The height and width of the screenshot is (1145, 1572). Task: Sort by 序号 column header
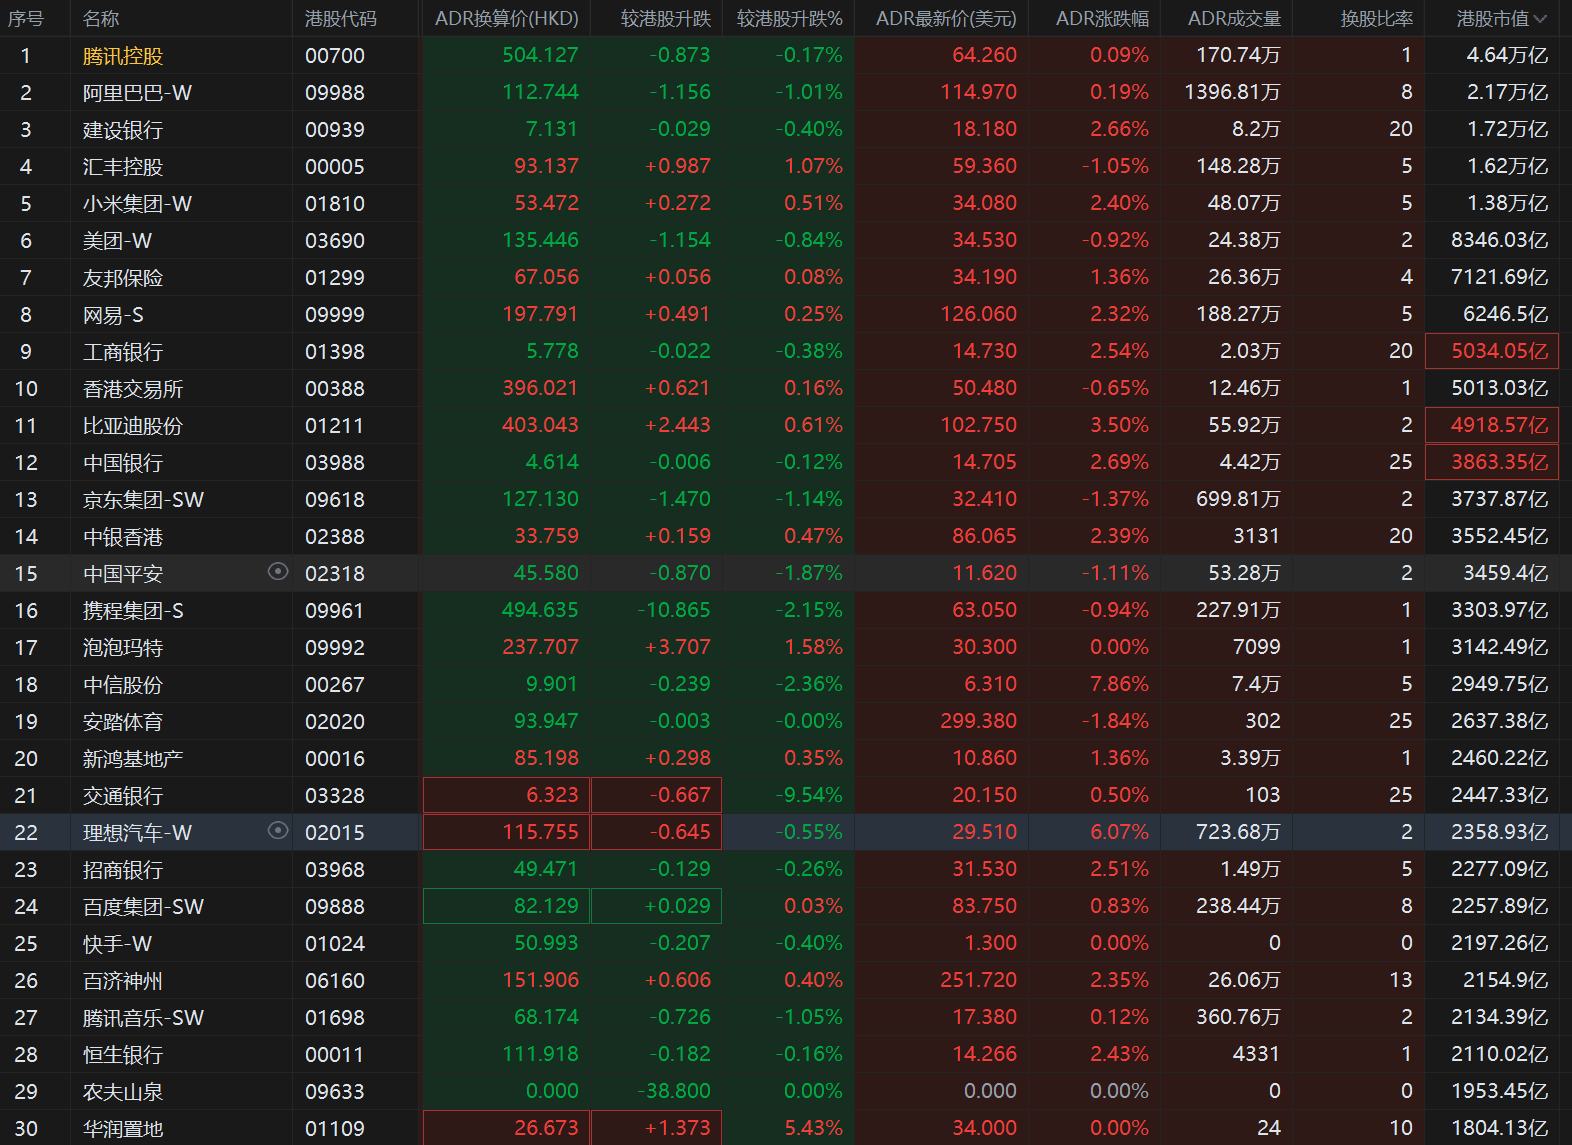pos(26,18)
